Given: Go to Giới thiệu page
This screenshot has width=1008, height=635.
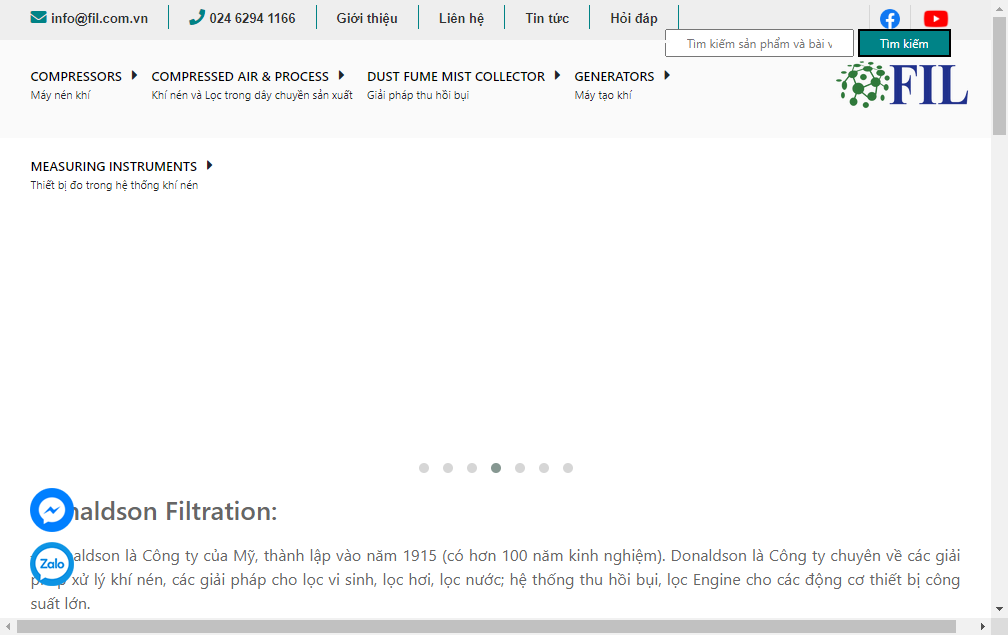Looking at the screenshot, I should tap(367, 18).
